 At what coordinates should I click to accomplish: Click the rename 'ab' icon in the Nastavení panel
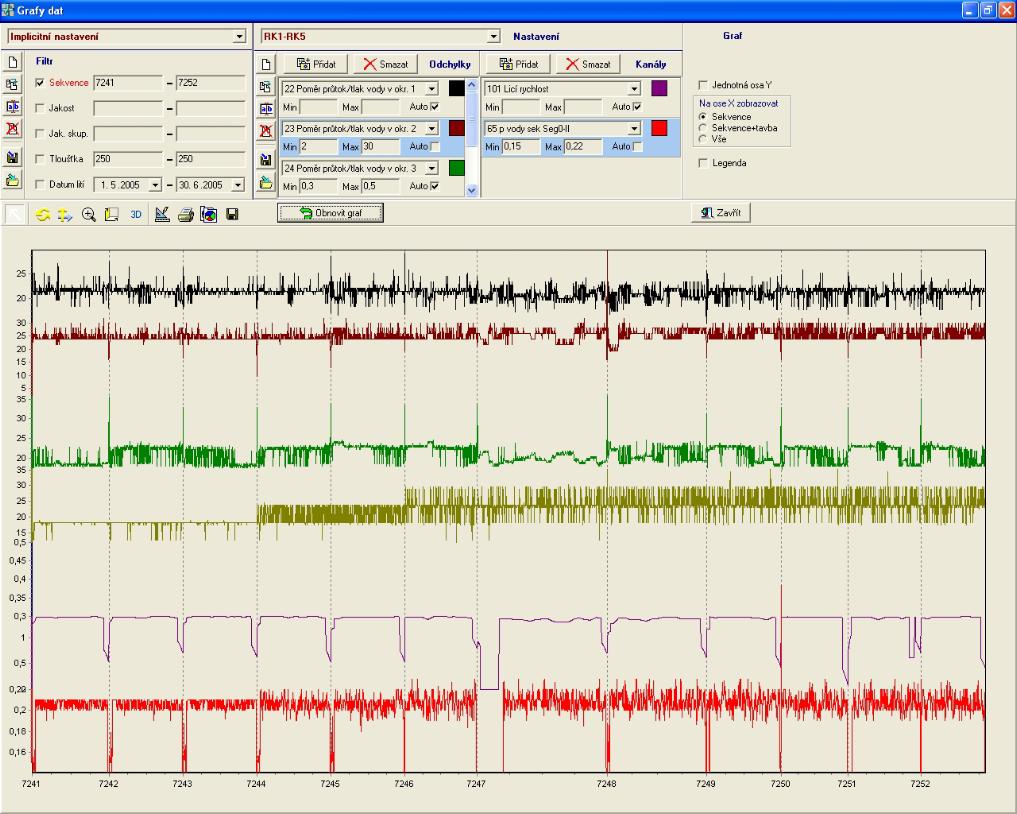266,109
